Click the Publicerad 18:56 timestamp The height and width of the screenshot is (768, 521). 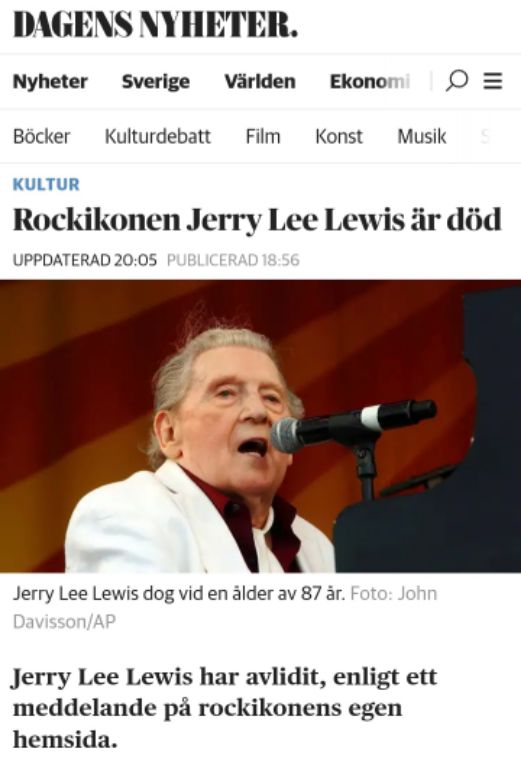pyautogui.click(x=233, y=260)
